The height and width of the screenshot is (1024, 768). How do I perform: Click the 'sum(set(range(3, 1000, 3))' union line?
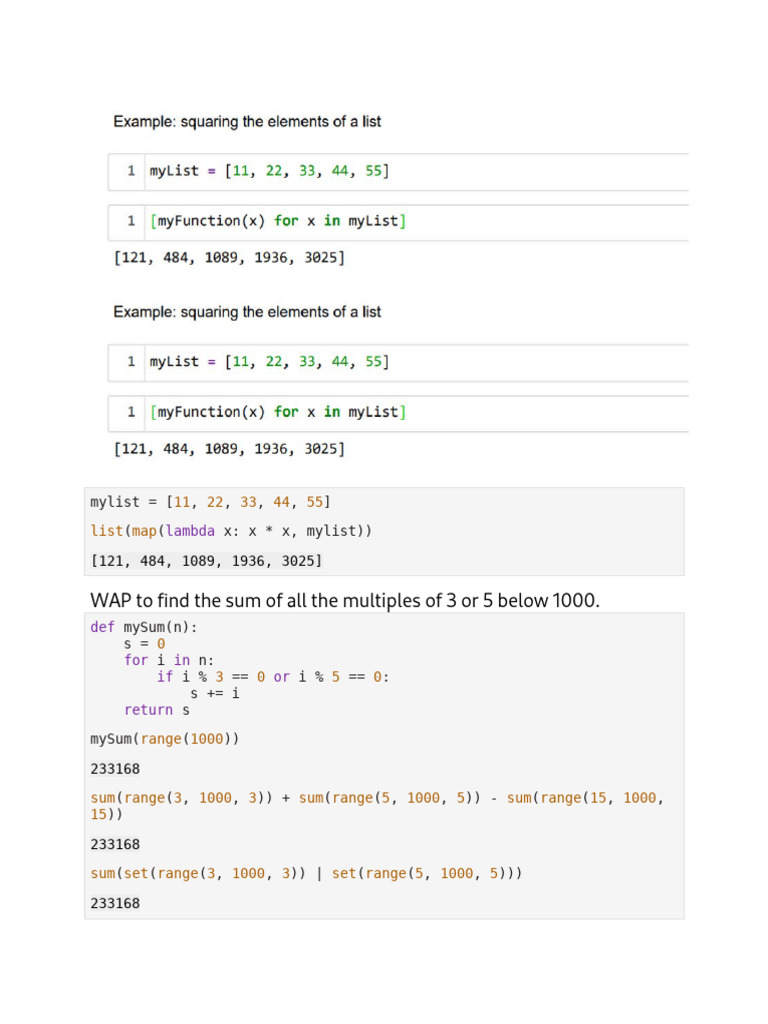pyautogui.click(x=306, y=873)
